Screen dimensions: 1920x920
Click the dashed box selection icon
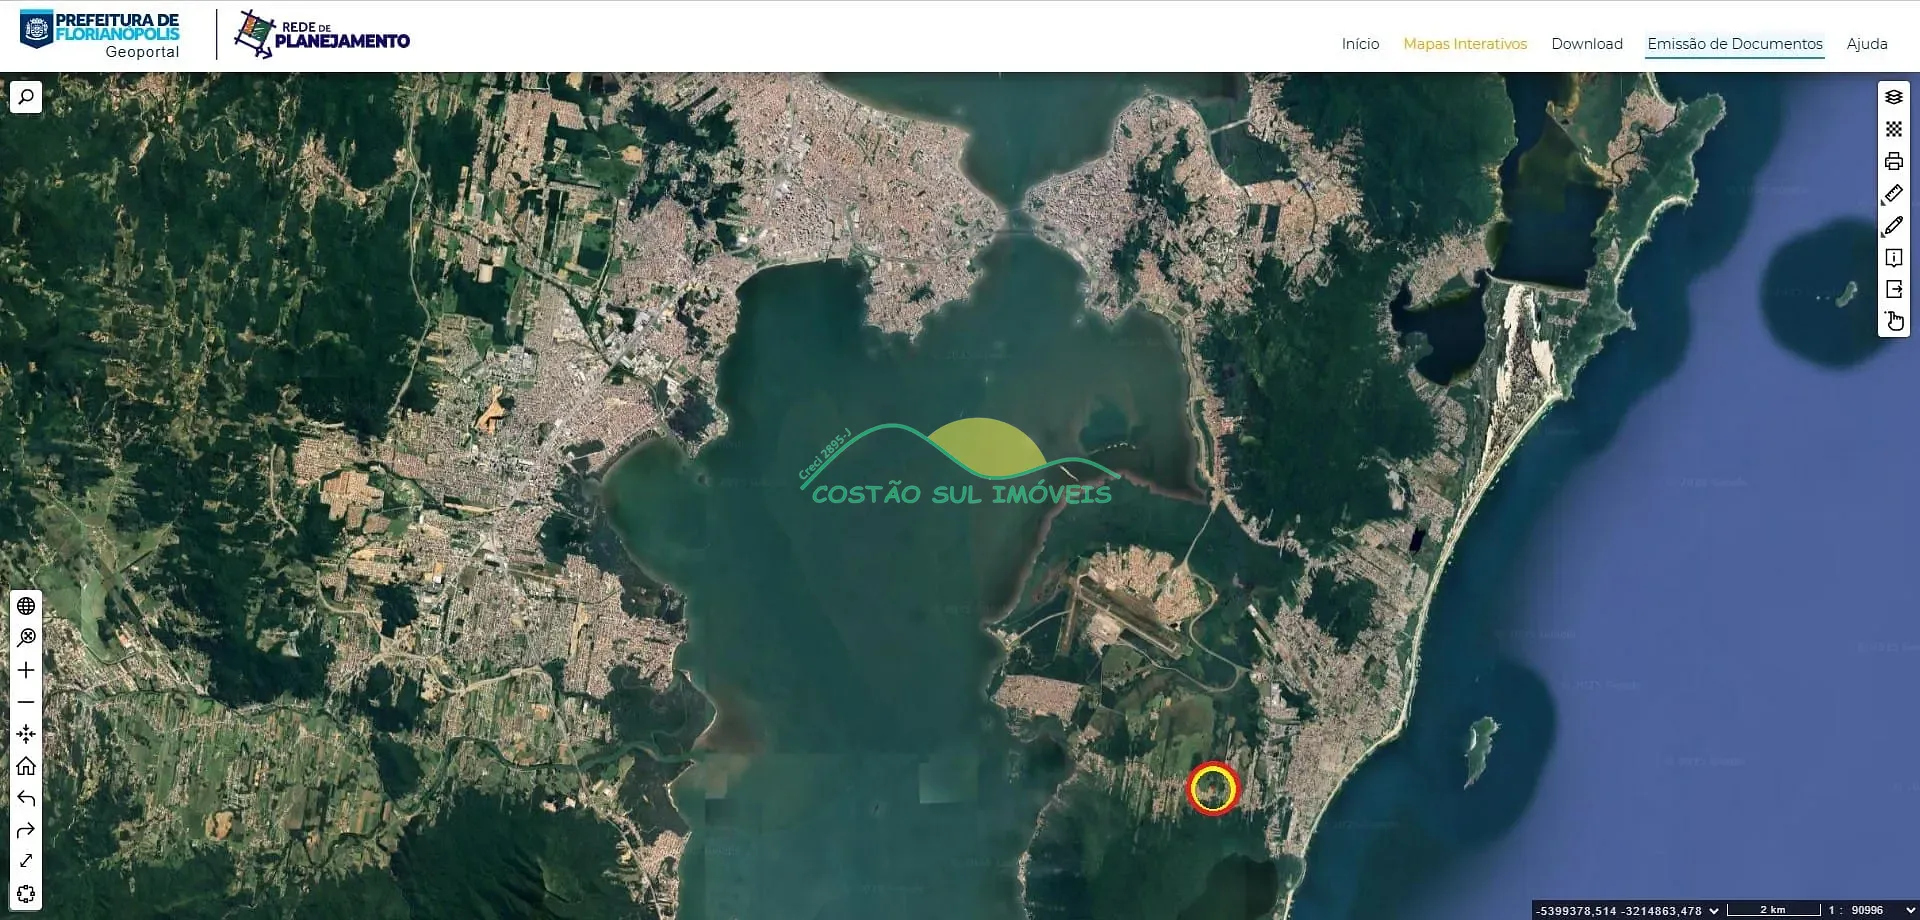point(26,893)
